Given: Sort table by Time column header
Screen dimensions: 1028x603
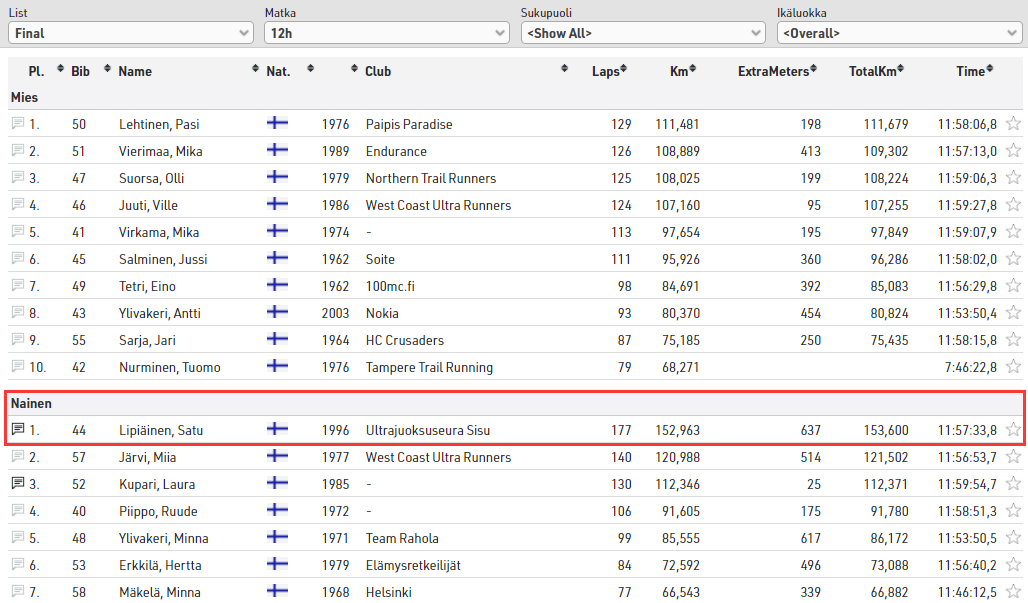Looking at the screenshot, I should click(x=969, y=71).
